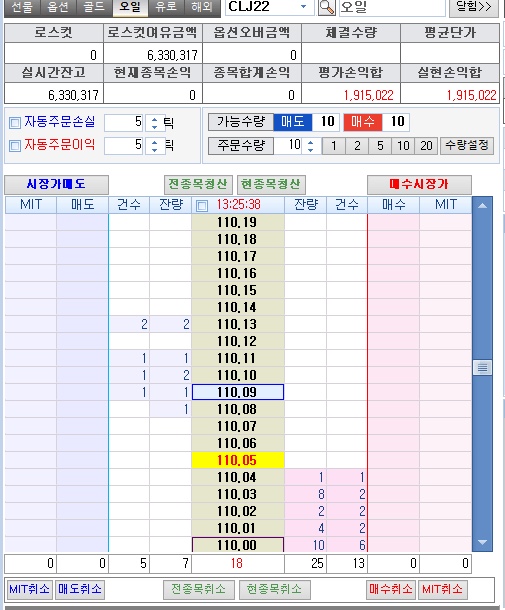Click the 시장가매도 market sell button
This screenshot has height=610, width=505.
click(x=56, y=184)
